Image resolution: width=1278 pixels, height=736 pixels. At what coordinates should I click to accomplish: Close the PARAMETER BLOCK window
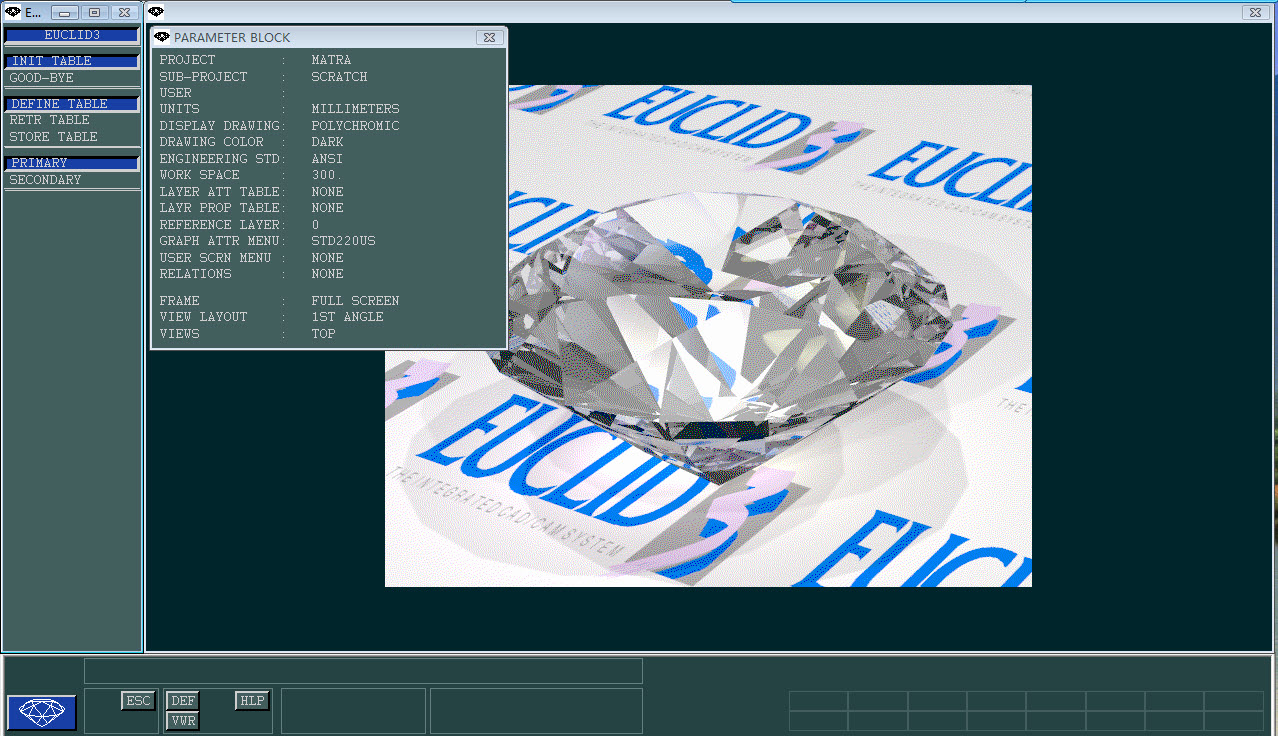click(x=489, y=37)
